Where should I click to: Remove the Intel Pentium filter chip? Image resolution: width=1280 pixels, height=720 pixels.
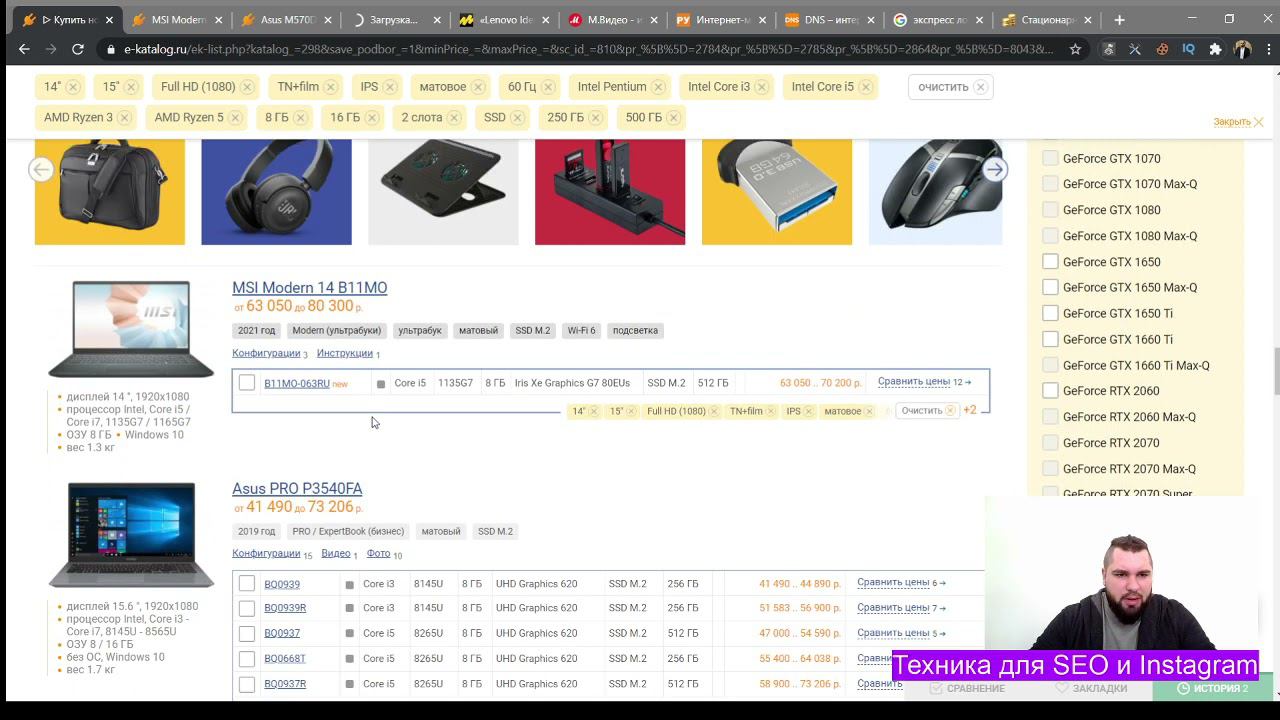pos(658,87)
